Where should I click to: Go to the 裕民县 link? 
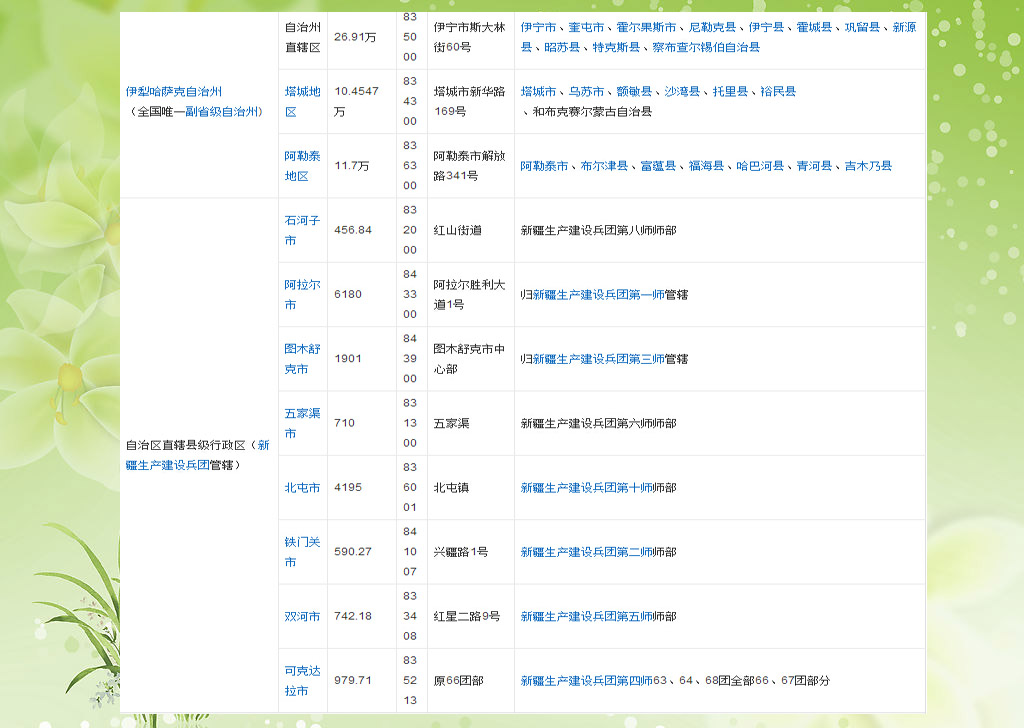click(x=778, y=91)
